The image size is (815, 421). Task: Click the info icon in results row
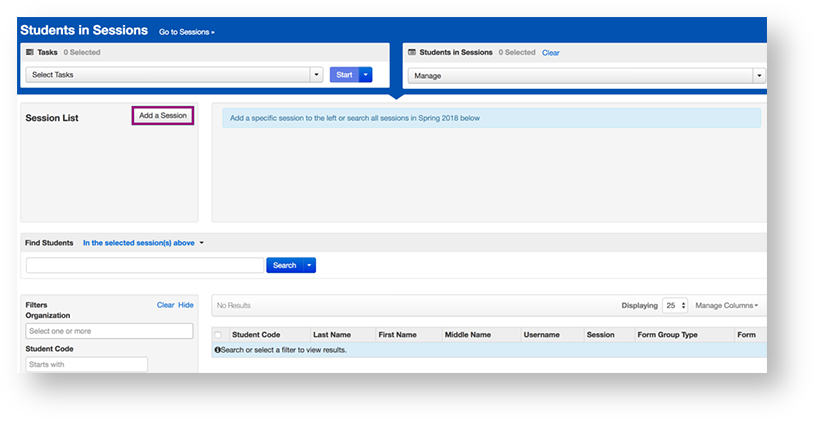217,350
